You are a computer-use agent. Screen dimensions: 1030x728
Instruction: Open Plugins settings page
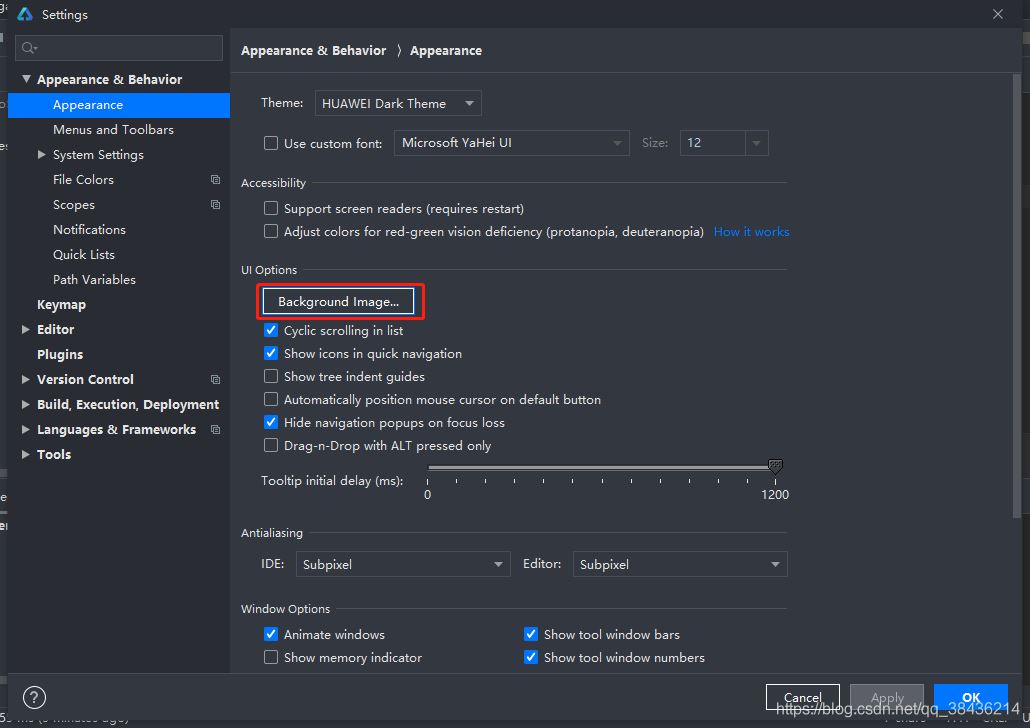[60, 354]
